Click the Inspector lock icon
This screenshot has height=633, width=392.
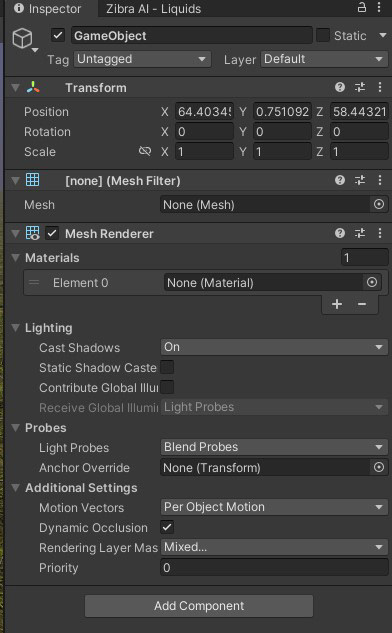[x=362, y=7]
